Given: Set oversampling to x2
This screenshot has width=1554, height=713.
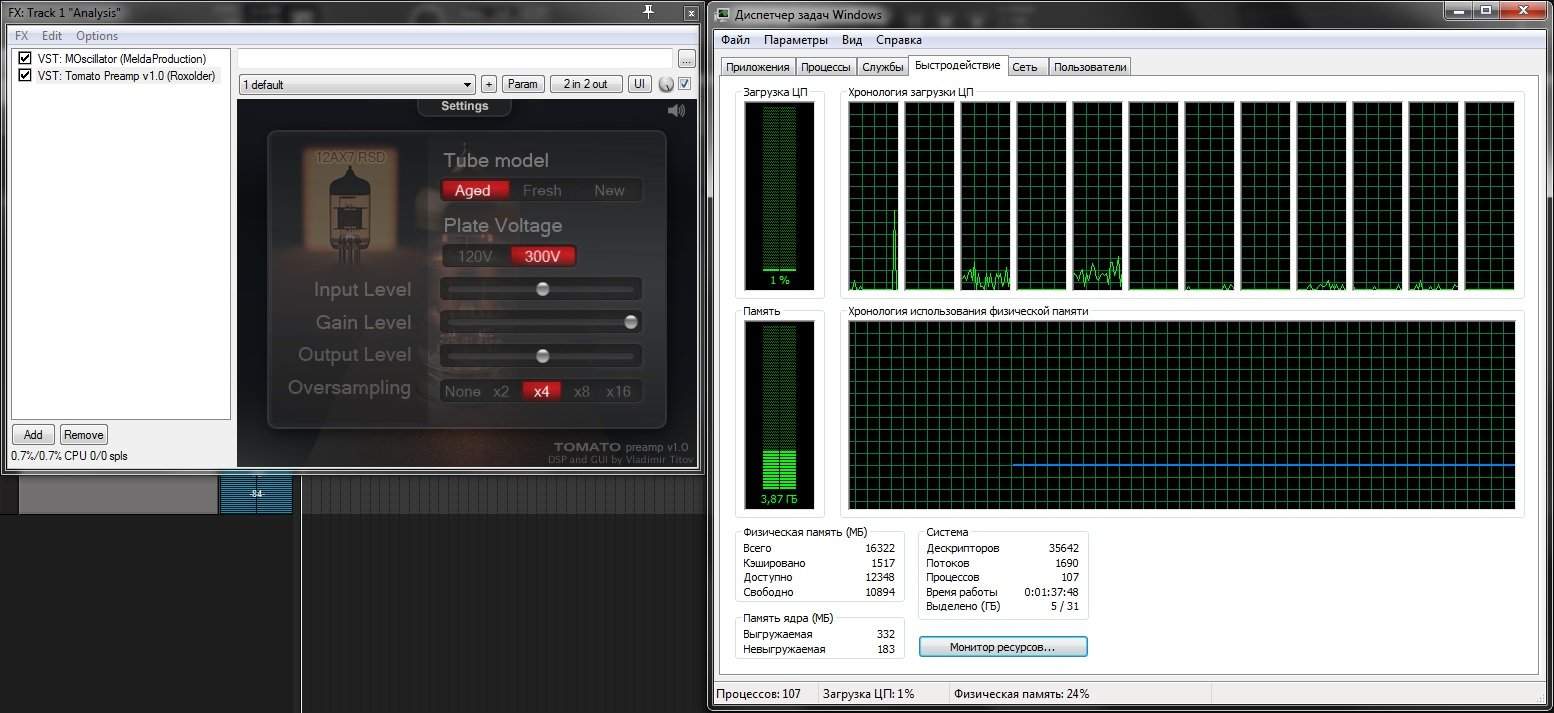Looking at the screenshot, I should [501, 391].
